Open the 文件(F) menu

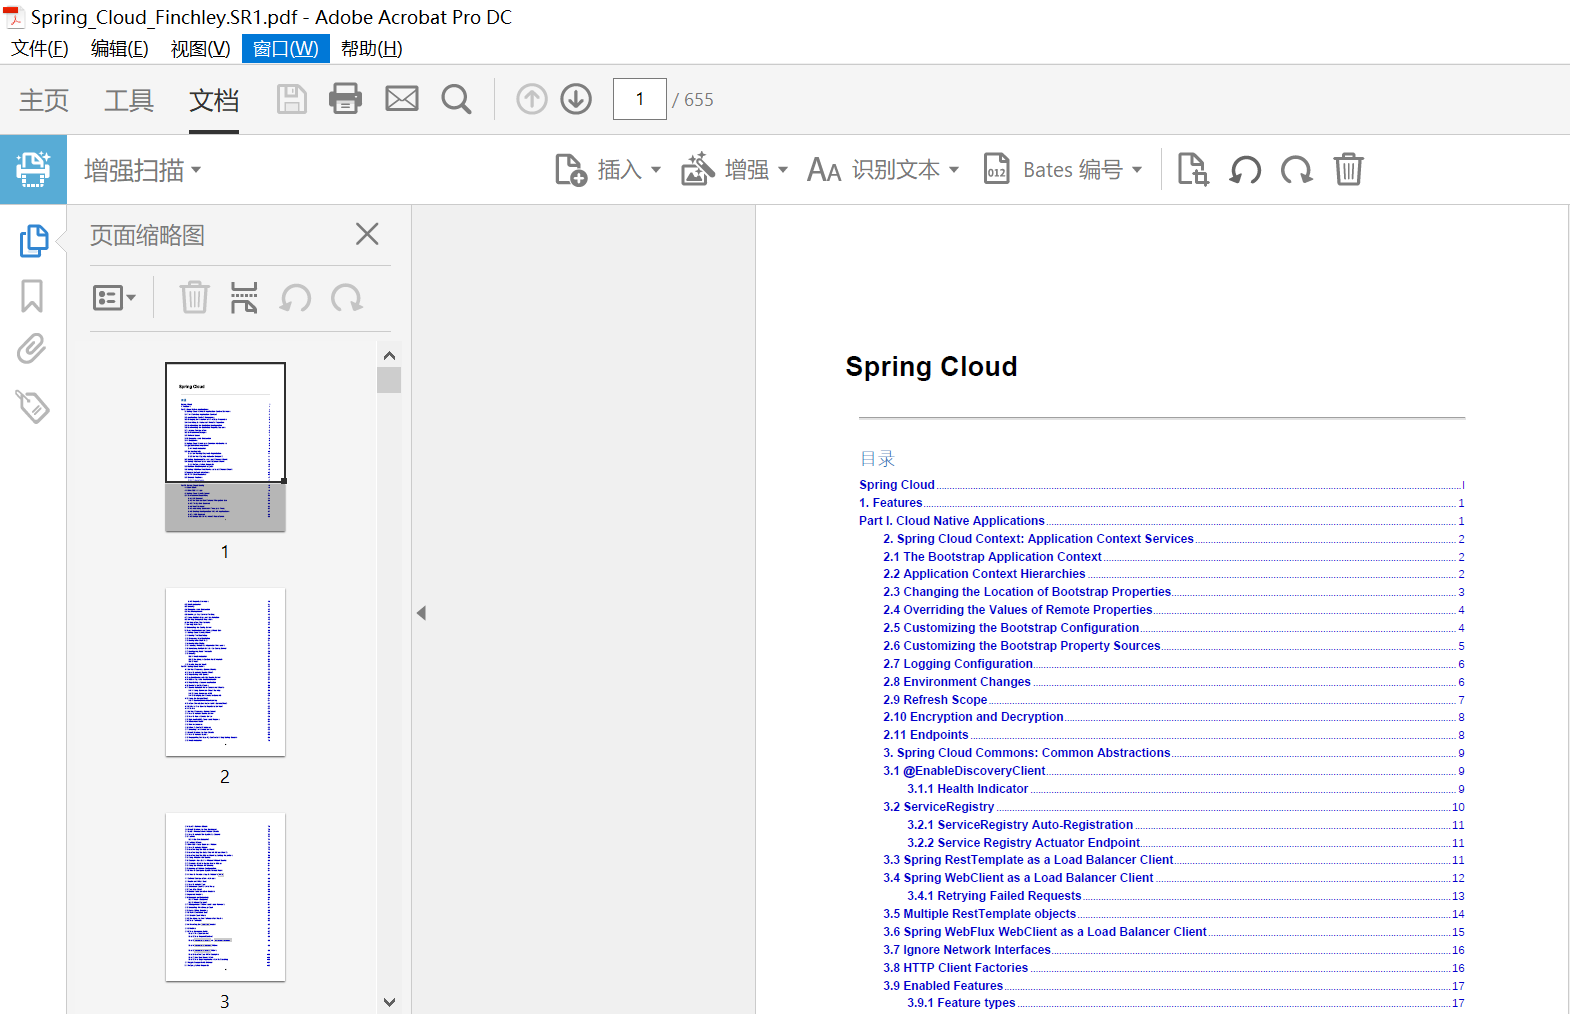pyautogui.click(x=40, y=48)
